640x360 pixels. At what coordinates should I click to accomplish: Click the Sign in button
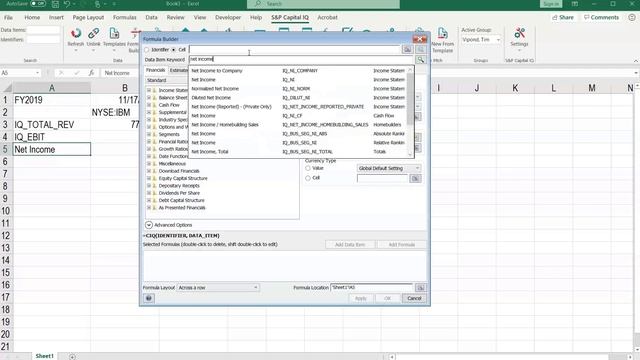(x=551, y=4)
